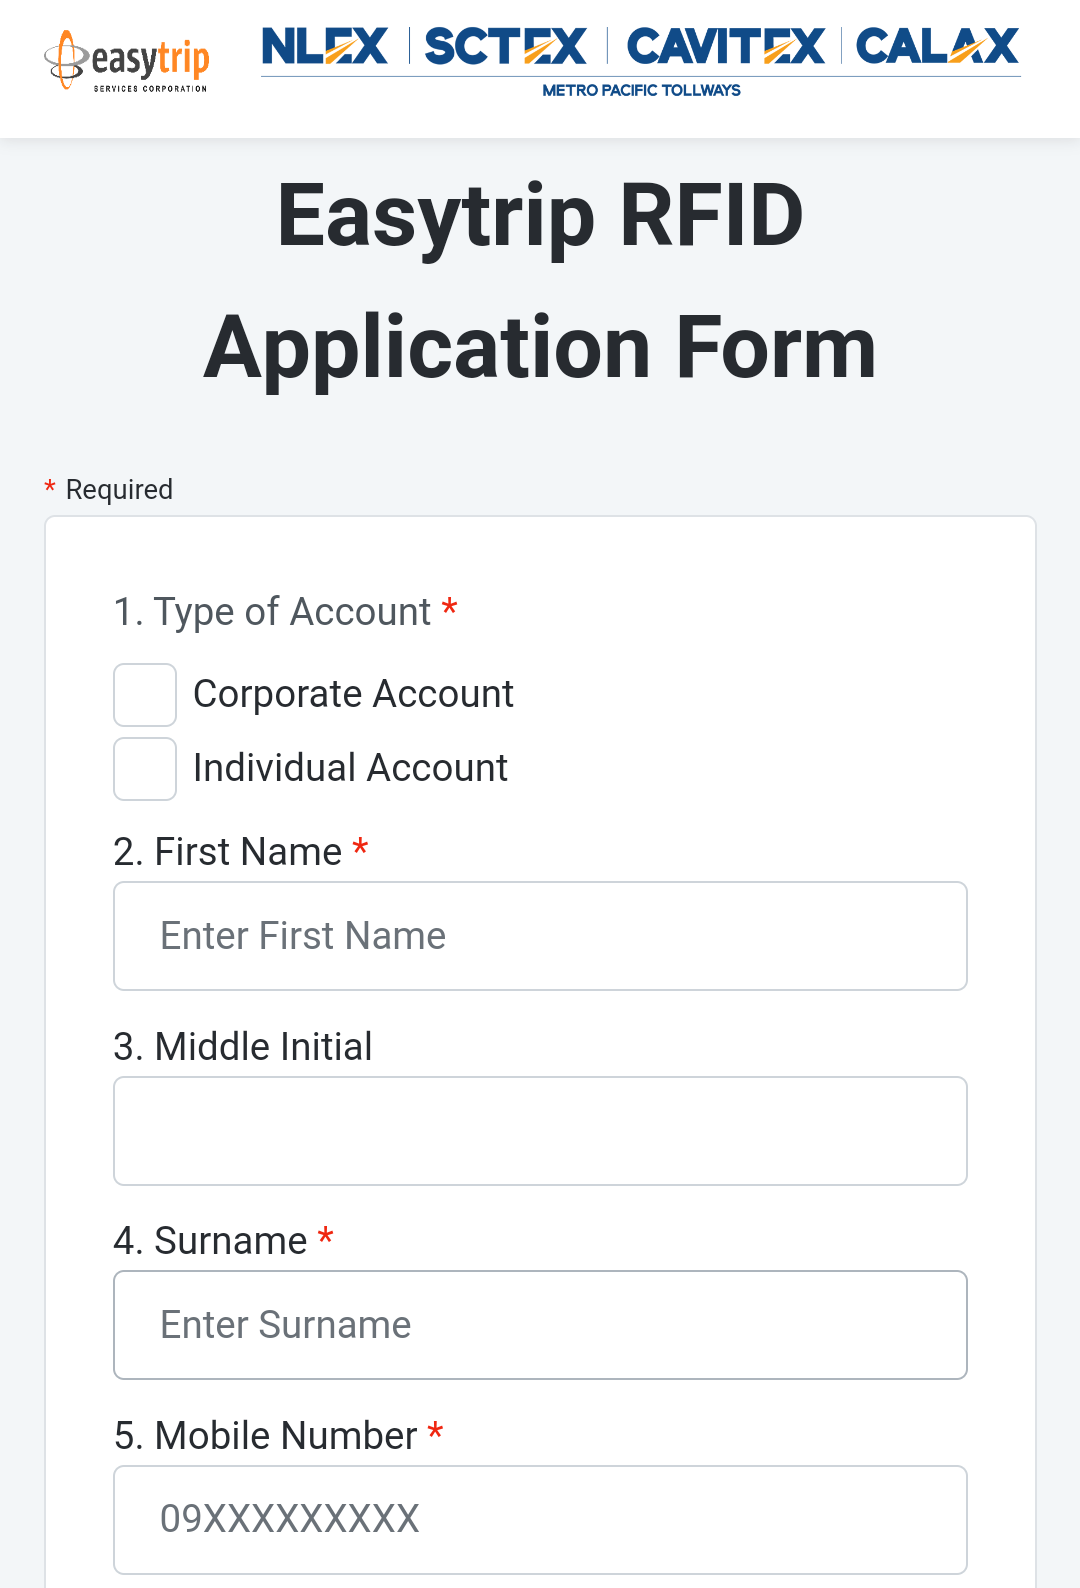Check the Corporate Account checkbox
Viewport: 1080px width, 1588px height.
(145, 695)
